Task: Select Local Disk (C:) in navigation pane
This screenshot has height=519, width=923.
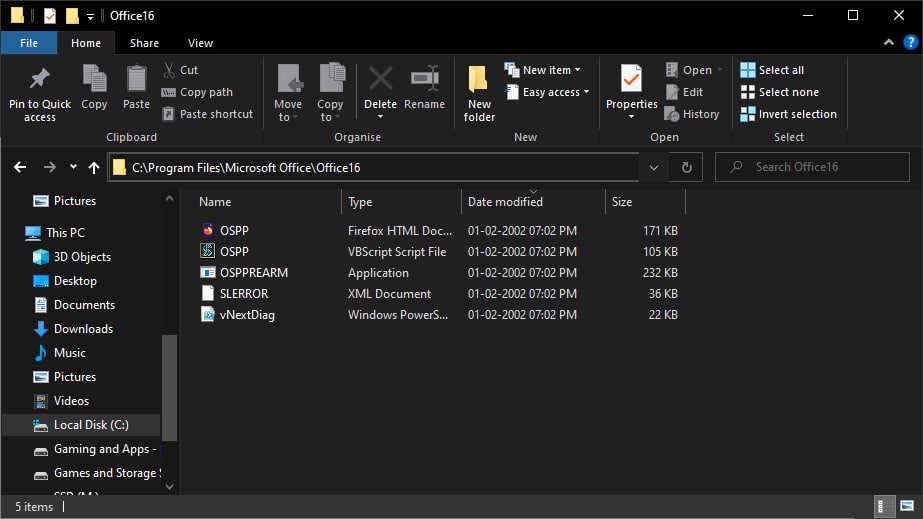Action: coord(81,425)
